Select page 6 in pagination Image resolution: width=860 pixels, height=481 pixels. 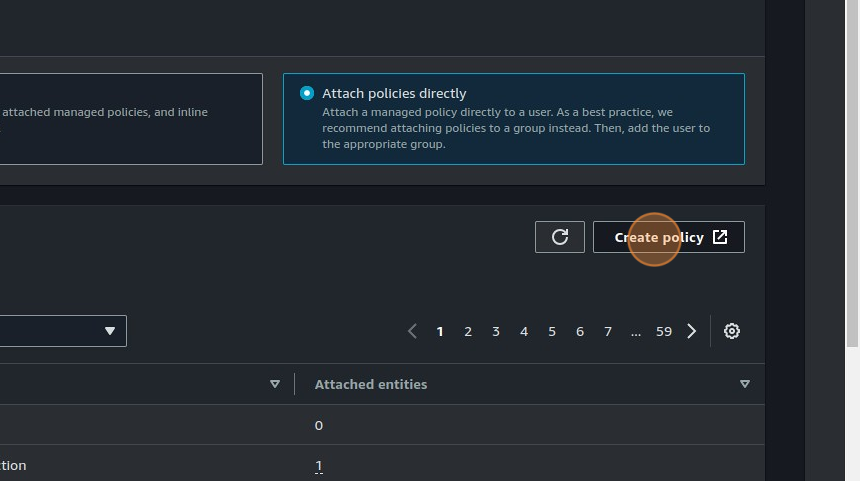pos(580,331)
